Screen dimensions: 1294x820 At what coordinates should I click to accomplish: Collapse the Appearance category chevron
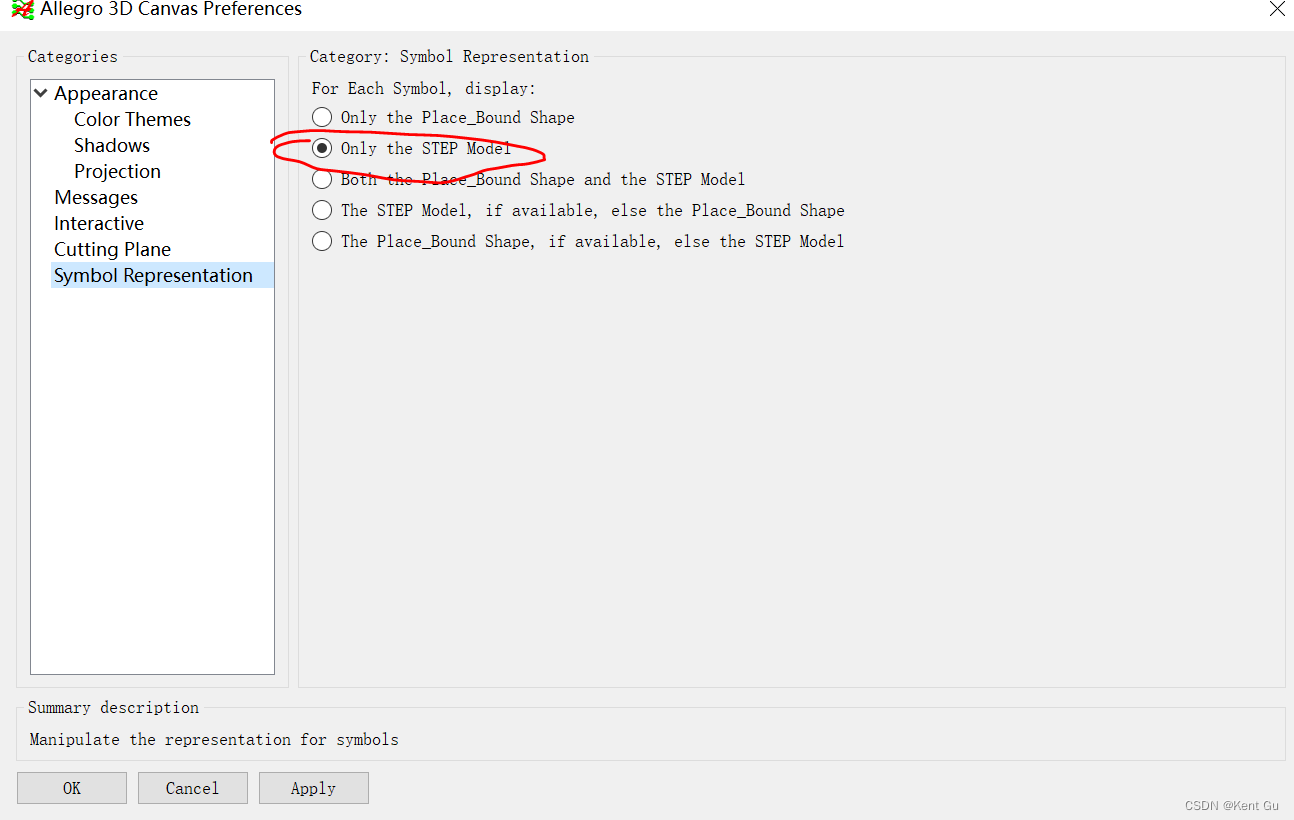(41, 93)
